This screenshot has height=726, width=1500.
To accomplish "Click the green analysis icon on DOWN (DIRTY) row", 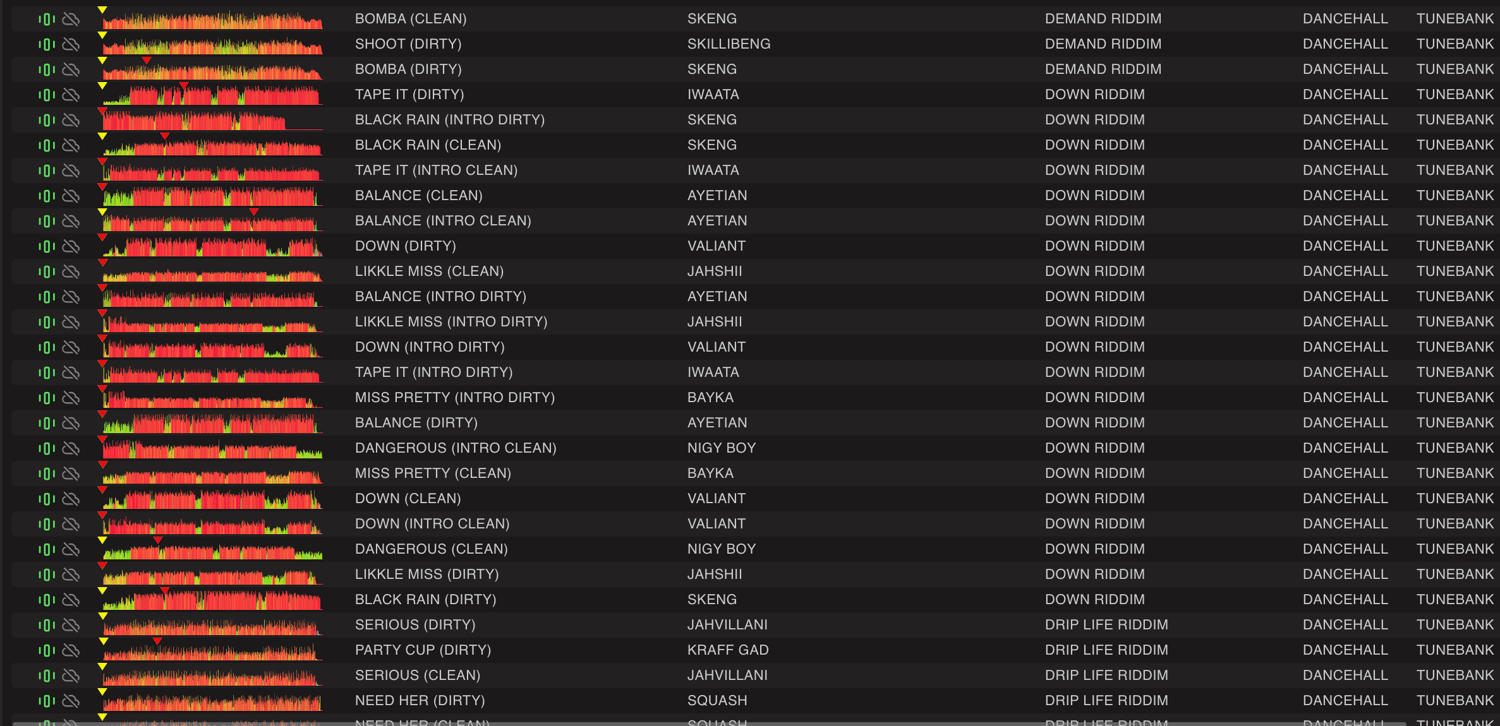I will [x=46, y=246].
